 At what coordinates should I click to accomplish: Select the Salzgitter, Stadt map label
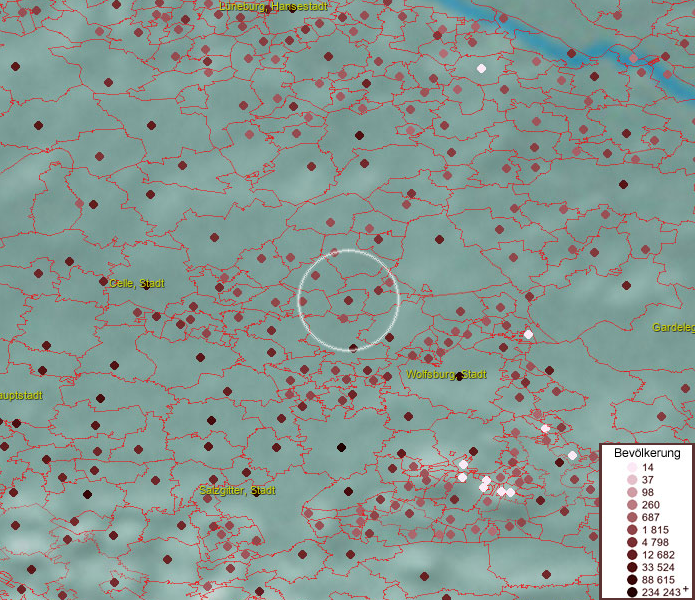coord(237,491)
